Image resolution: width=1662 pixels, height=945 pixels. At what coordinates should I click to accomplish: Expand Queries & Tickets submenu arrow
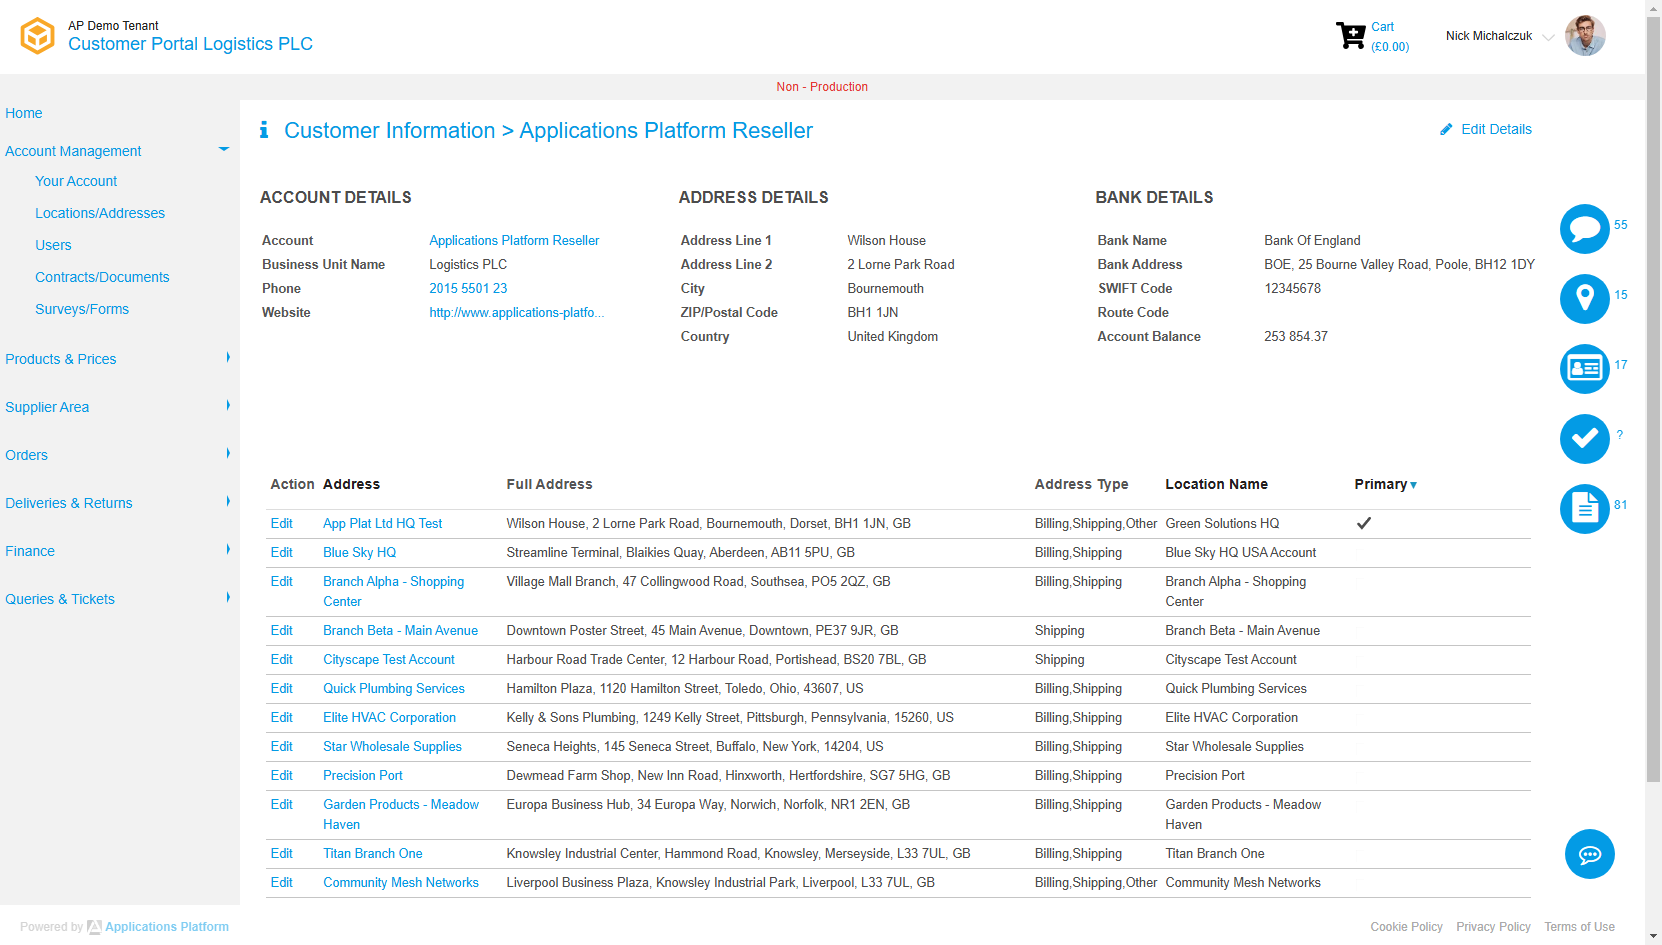click(x=228, y=597)
